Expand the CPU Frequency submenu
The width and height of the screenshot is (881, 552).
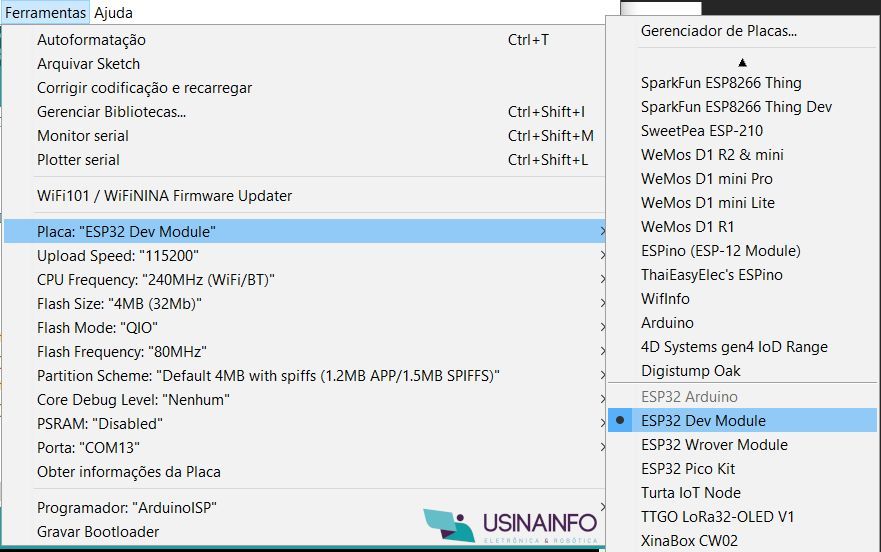304,280
